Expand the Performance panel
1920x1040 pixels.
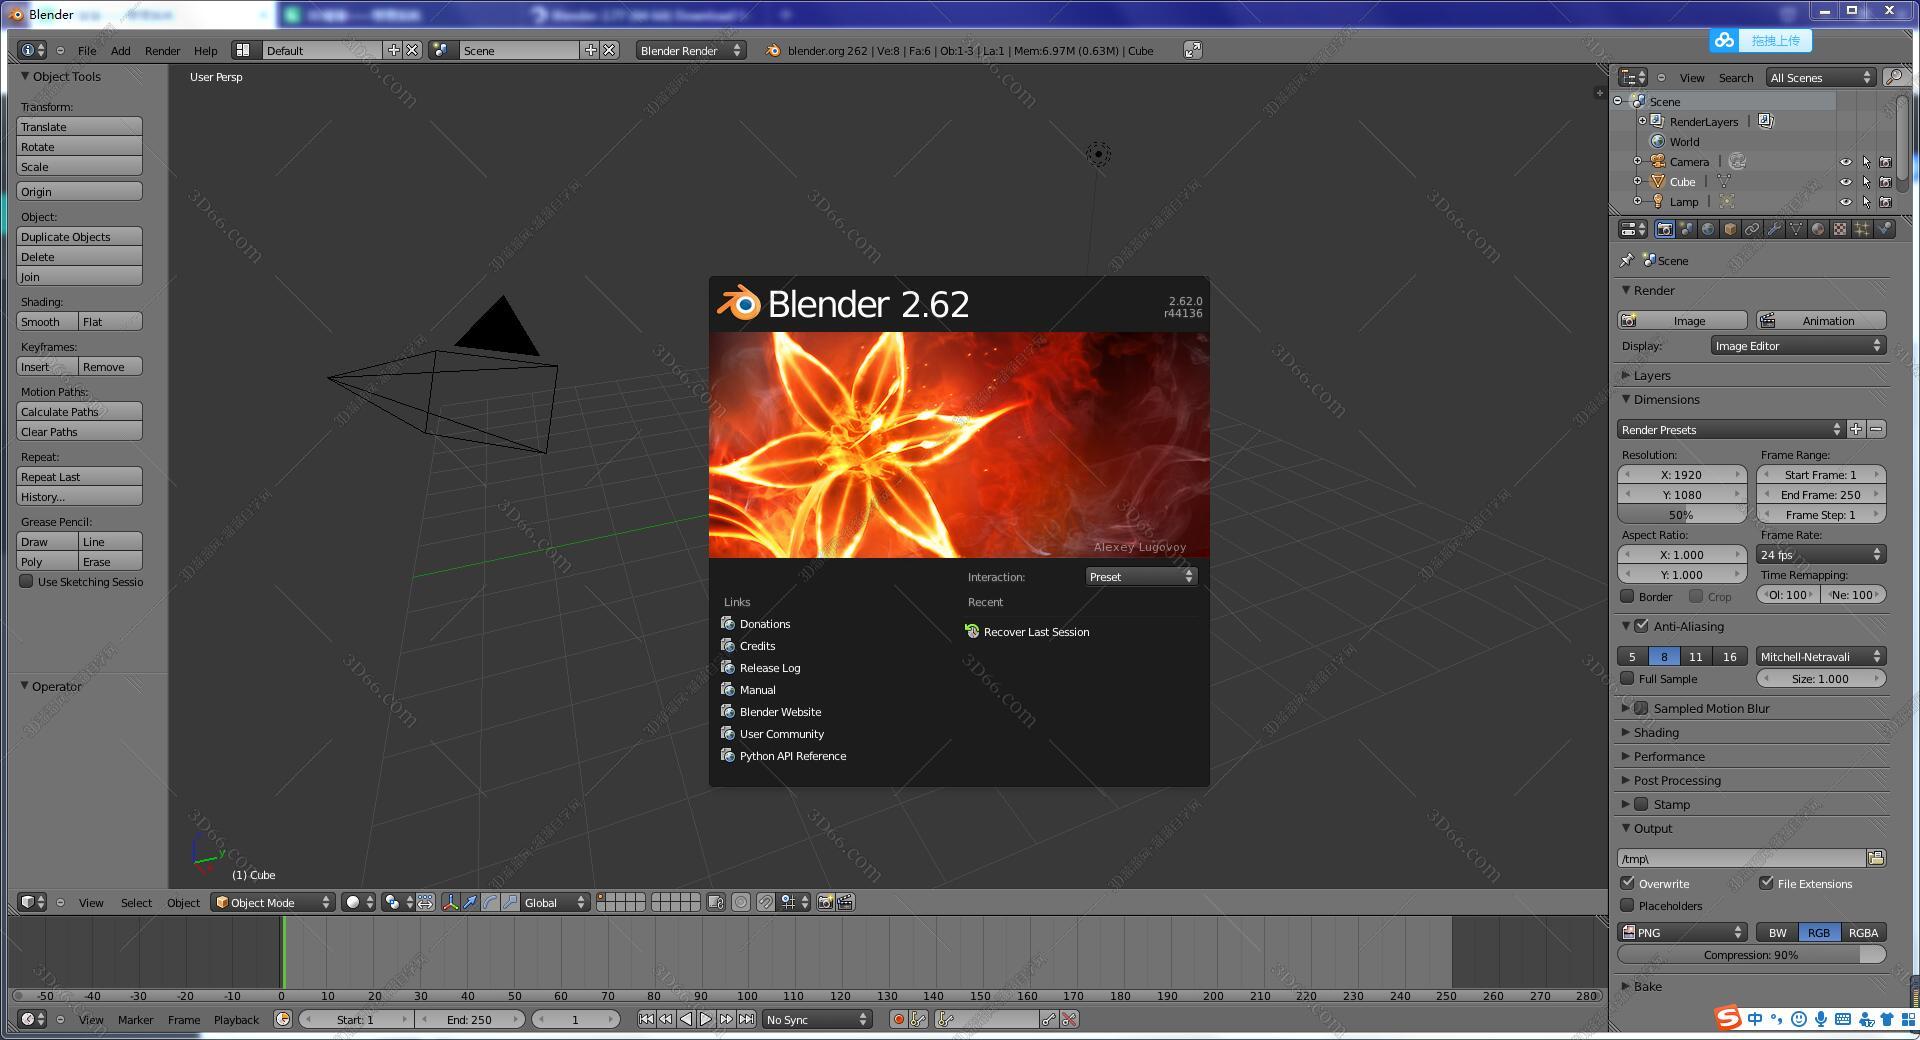click(x=1668, y=756)
